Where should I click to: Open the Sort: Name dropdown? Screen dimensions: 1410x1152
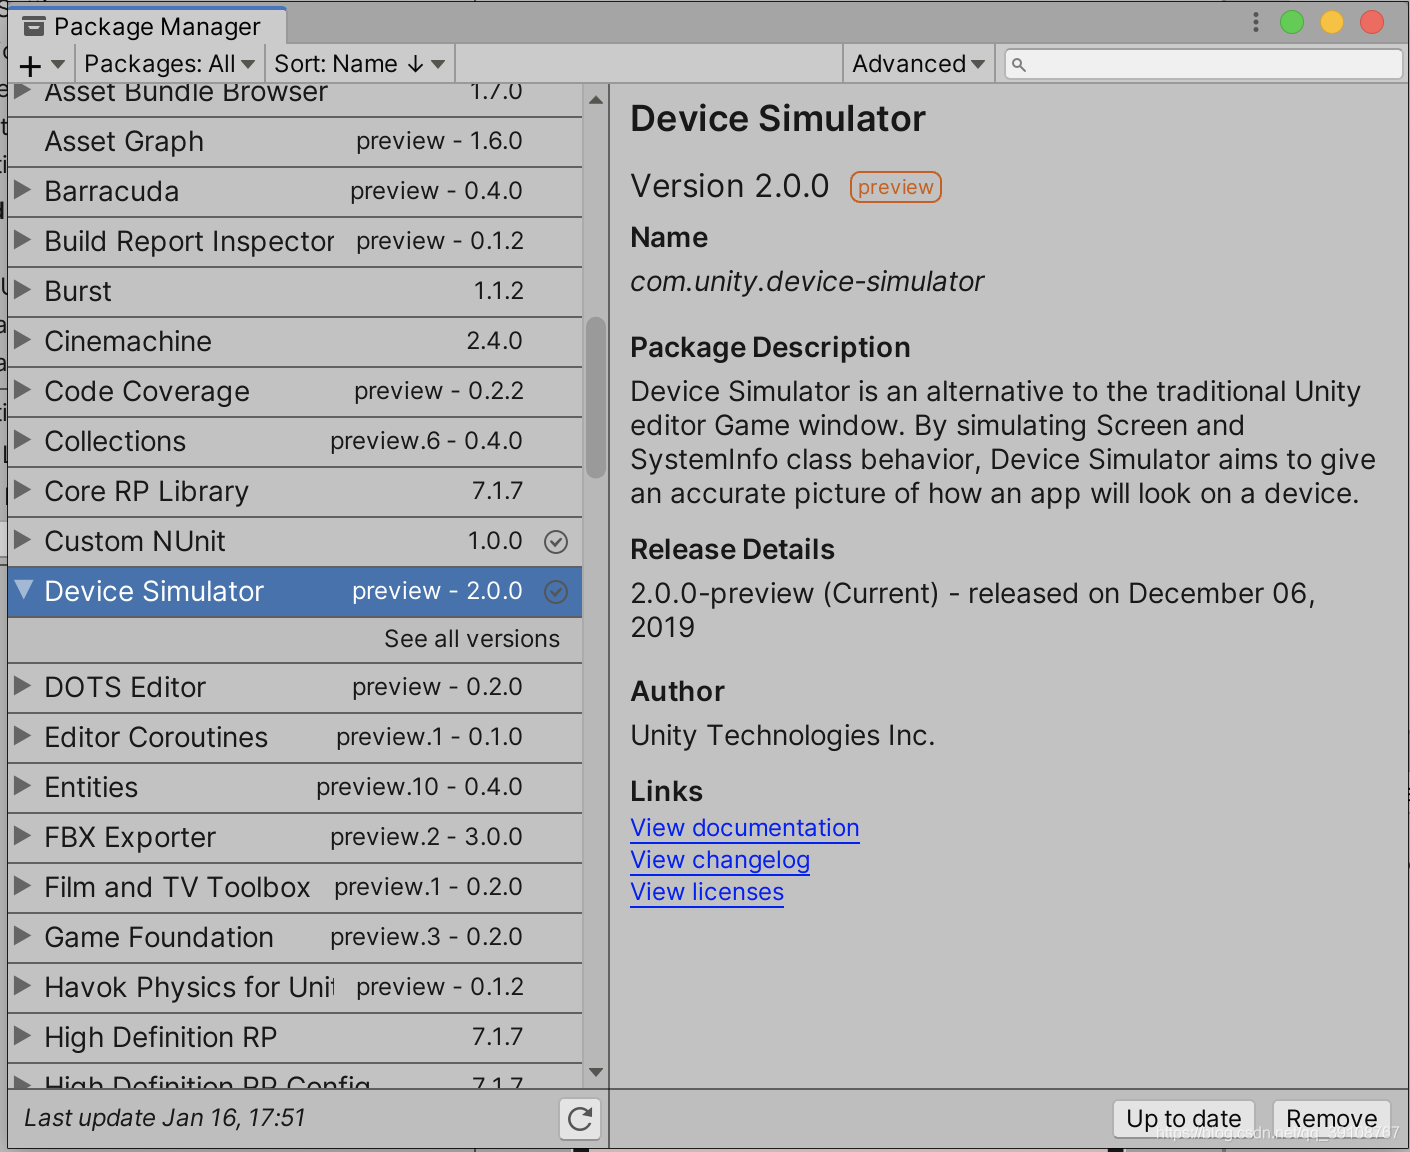(x=359, y=64)
